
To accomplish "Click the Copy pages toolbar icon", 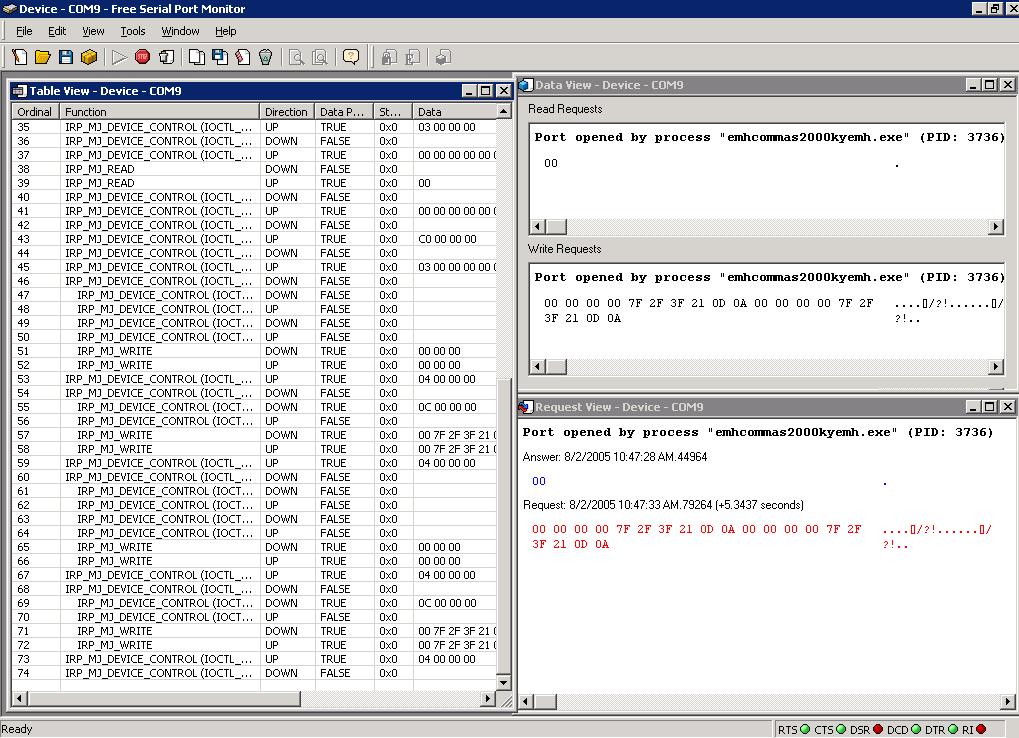I will 196,57.
